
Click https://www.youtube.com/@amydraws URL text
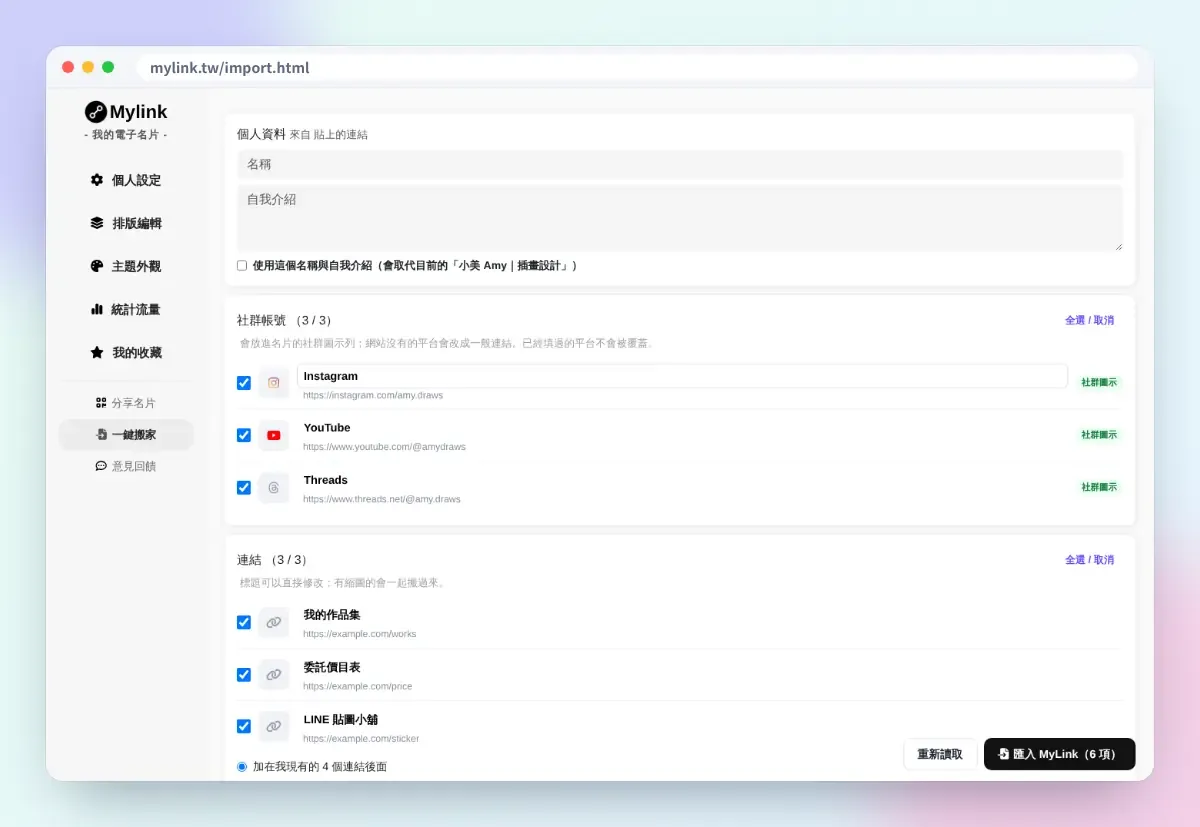(384, 447)
